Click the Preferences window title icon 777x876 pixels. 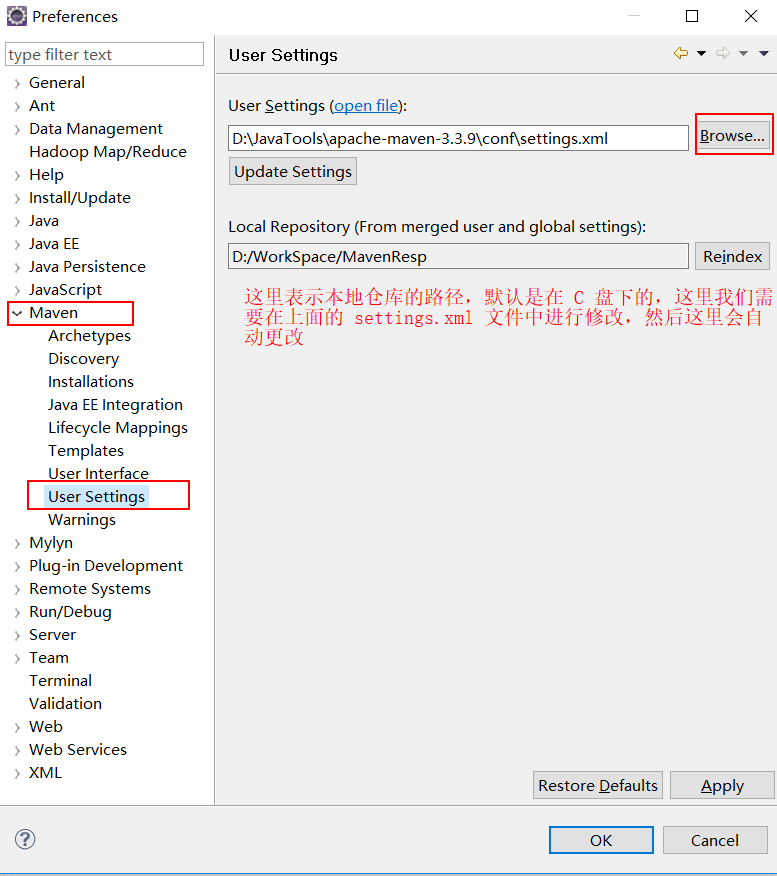[17, 16]
